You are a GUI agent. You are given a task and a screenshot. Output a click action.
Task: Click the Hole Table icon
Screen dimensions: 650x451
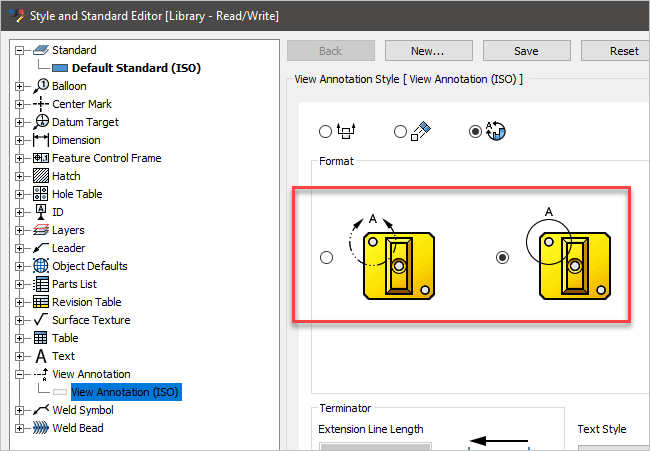click(x=41, y=194)
